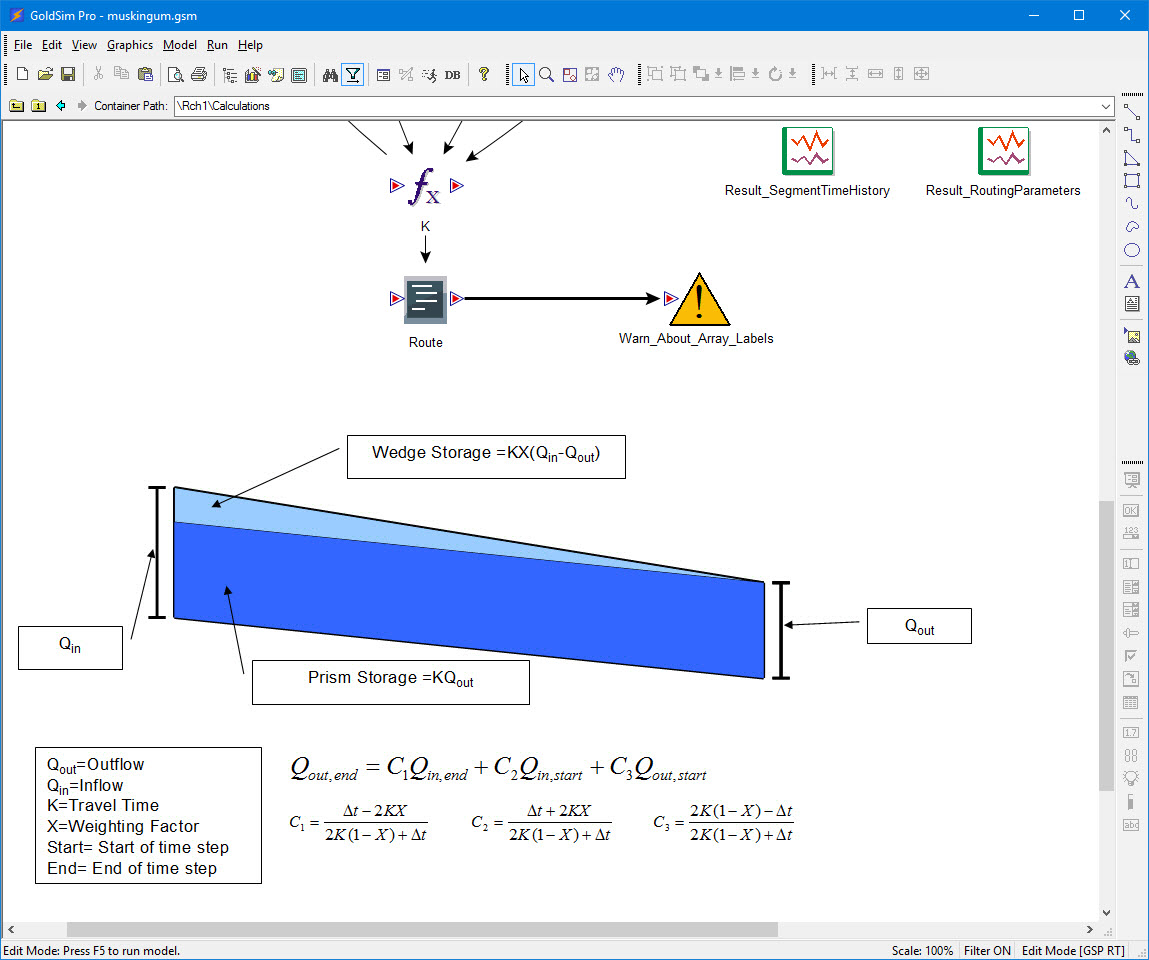Select the Text drawing tool in right sidebar
This screenshot has height=960, width=1149.
(x=1131, y=281)
